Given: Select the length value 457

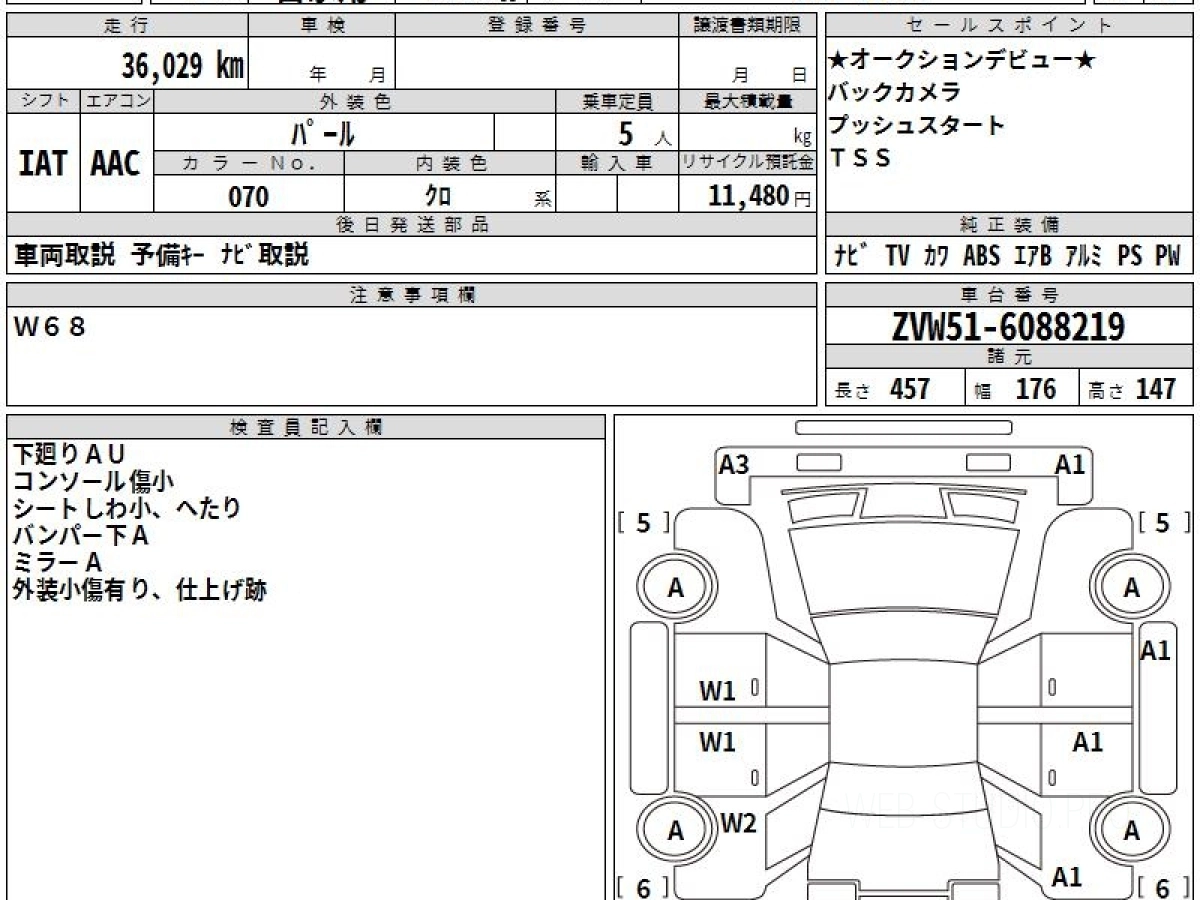Looking at the screenshot, I should [x=909, y=389].
